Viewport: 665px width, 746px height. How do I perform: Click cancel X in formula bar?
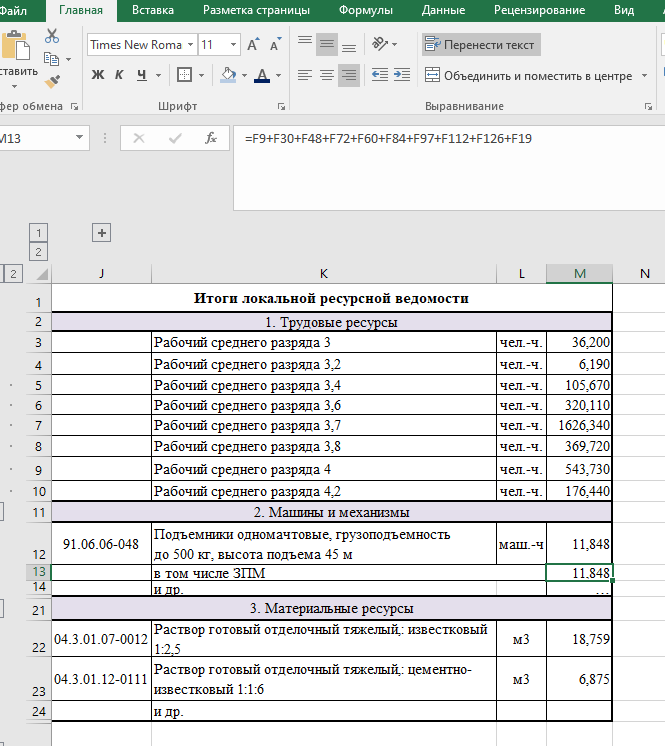tap(139, 138)
